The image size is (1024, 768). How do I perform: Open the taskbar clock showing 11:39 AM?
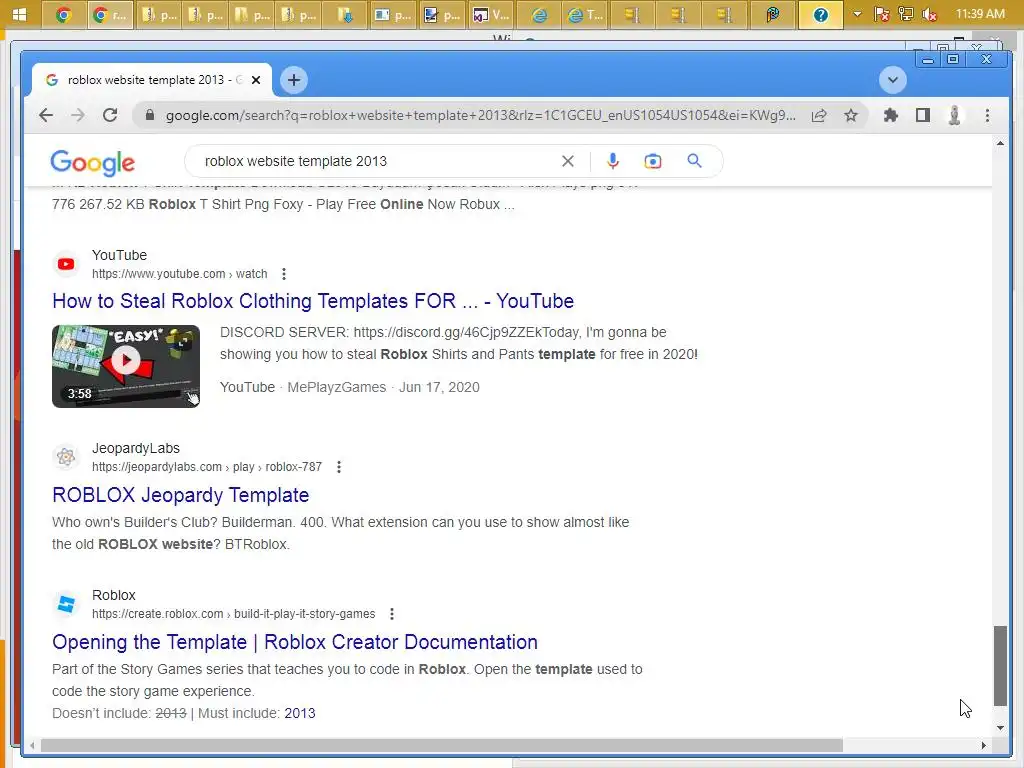[980, 14]
